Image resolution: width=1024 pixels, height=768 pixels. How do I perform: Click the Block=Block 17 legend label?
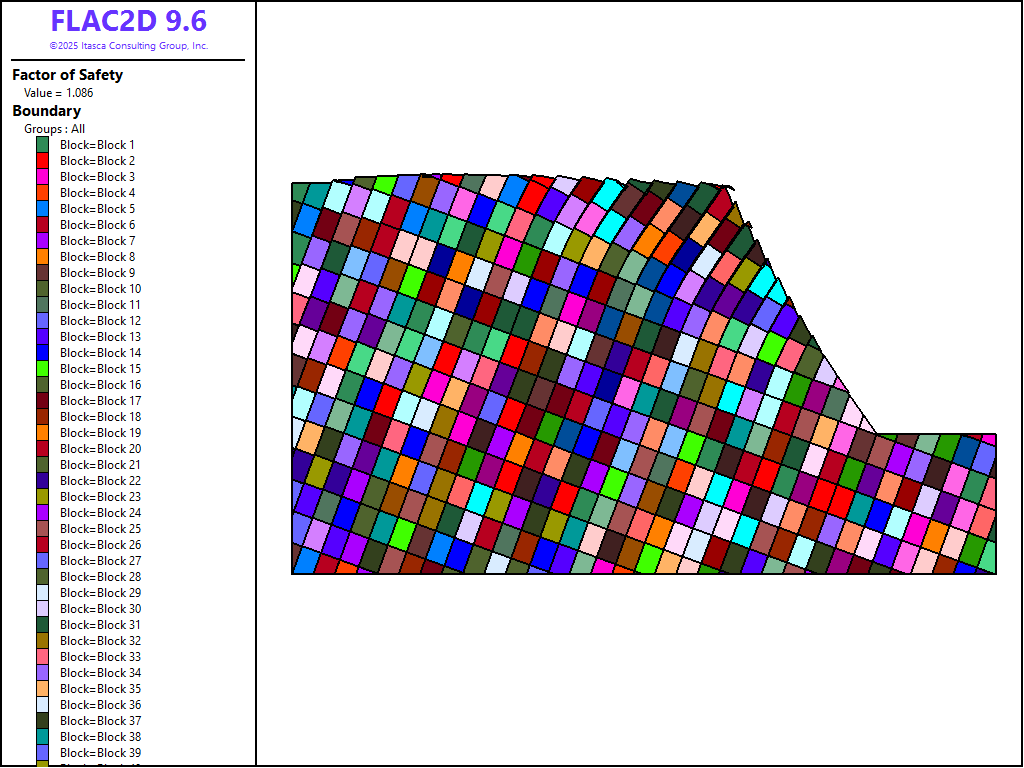click(x=100, y=401)
